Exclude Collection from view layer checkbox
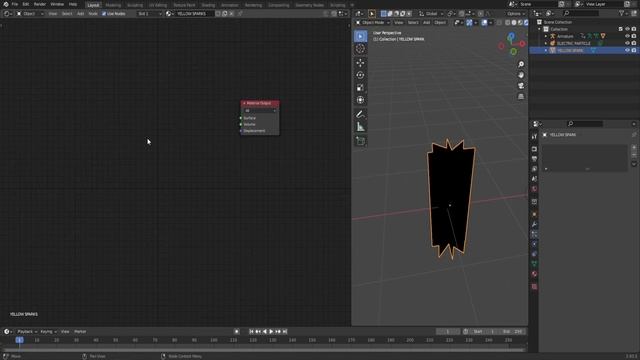The height and width of the screenshot is (360, 640). (621, 29)
